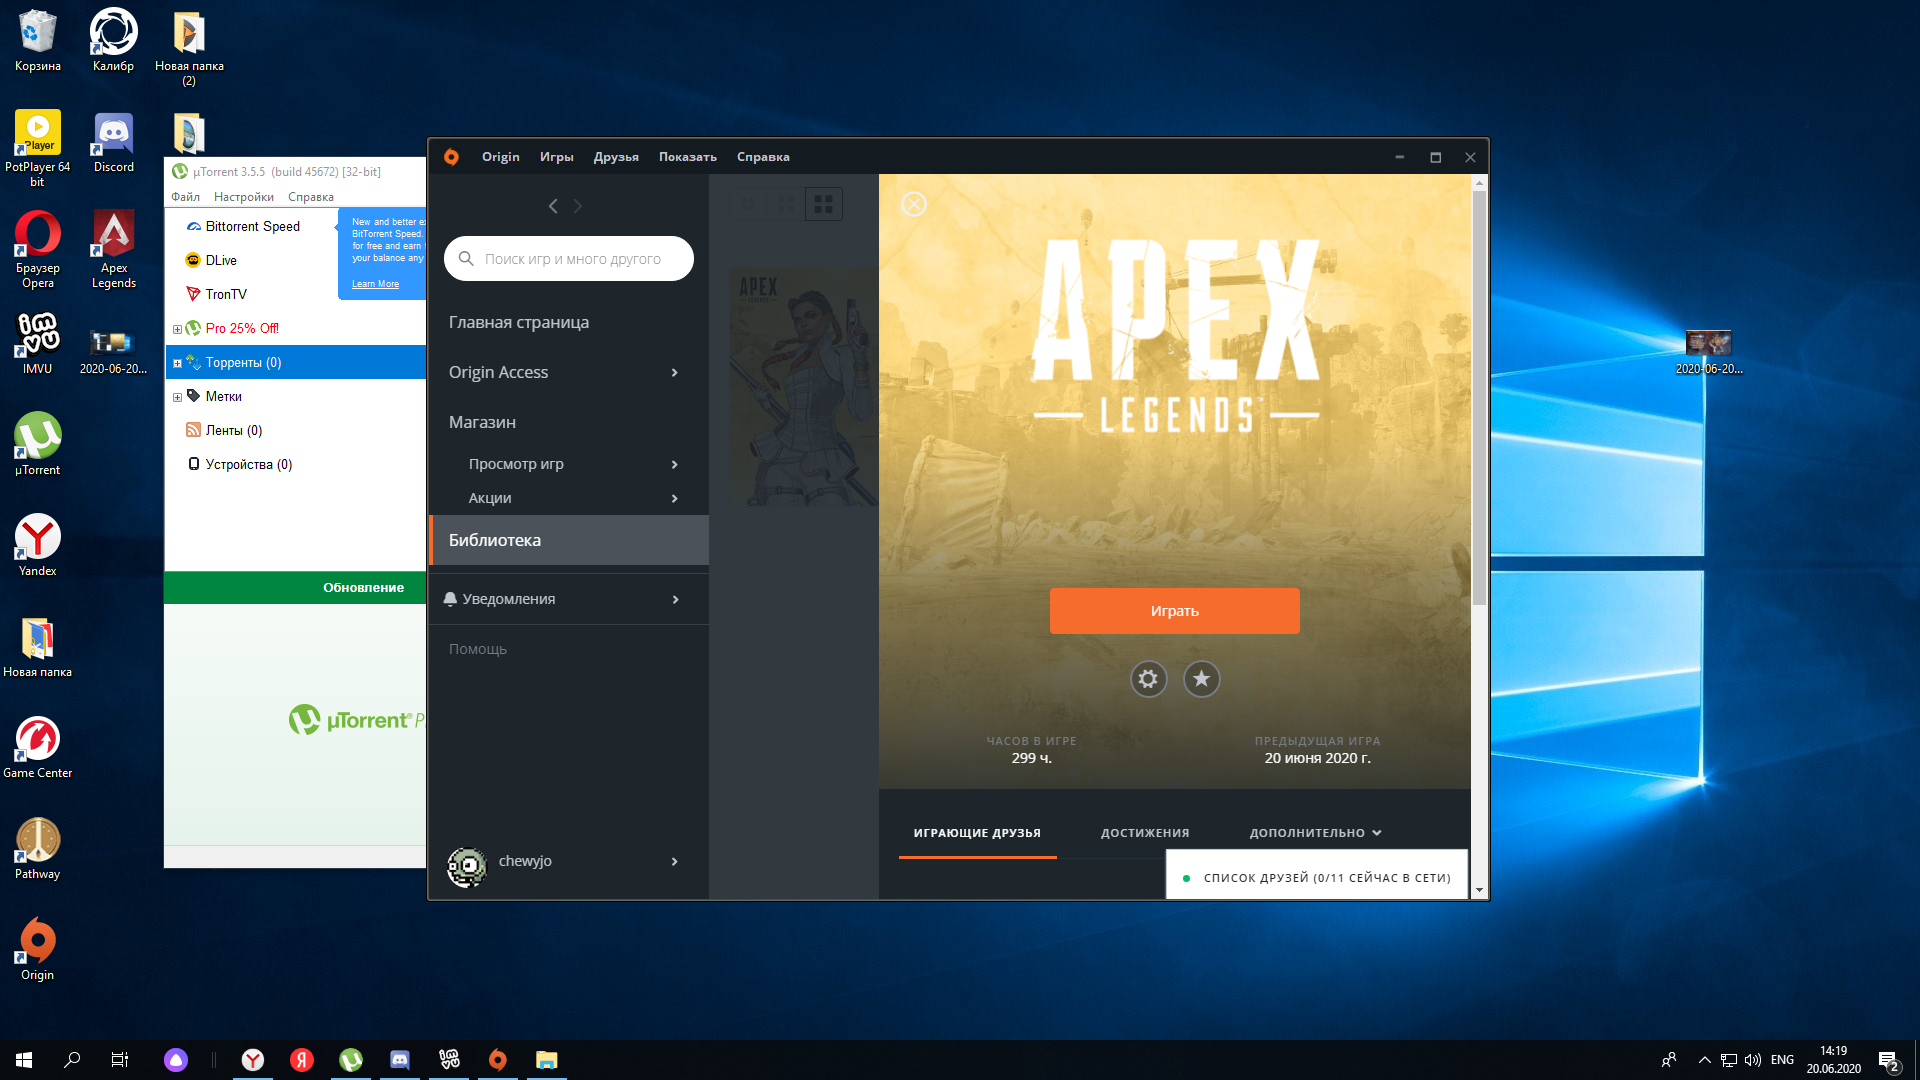Expand Pro 25% Off tree node
The image size is (1920, 1080).
point(177,329)
